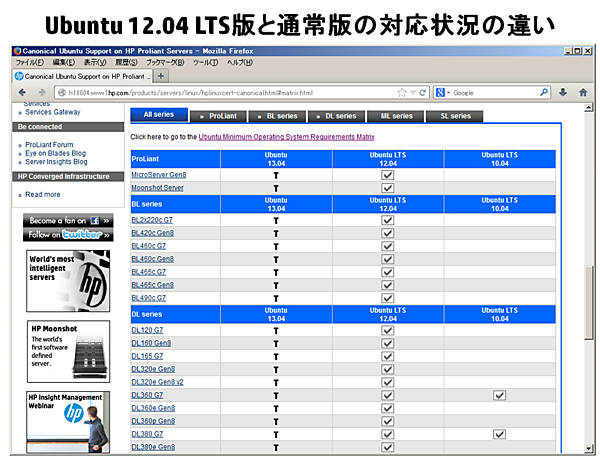This screenshot has height=456, width=600.
Task: Open the URL history dropdown arrow
Action: click(x=412, y=93)
